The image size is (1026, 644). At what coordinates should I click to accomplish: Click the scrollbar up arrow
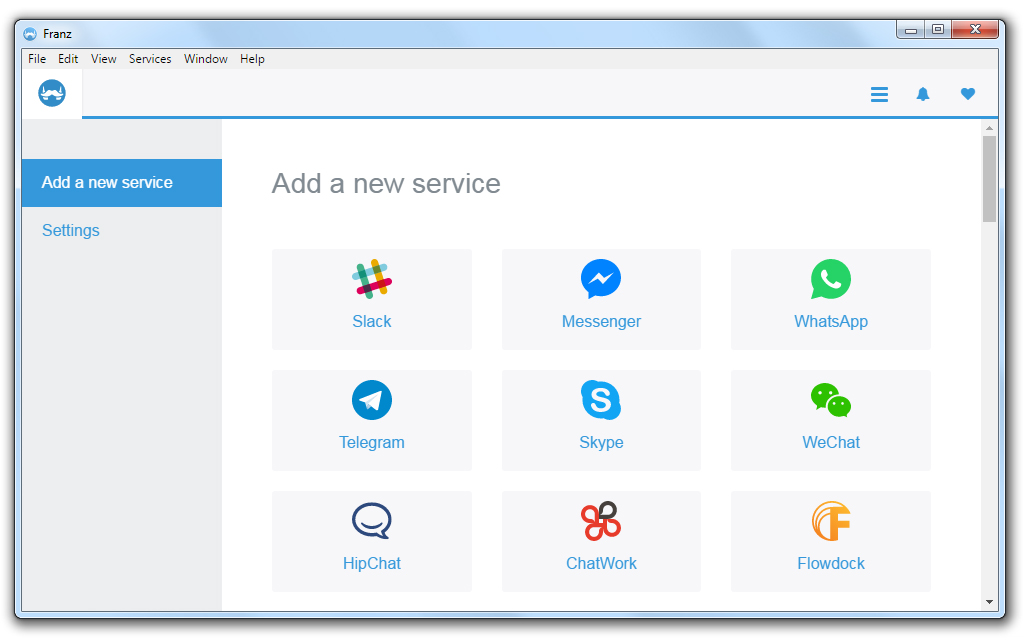[x=989, y=128]
